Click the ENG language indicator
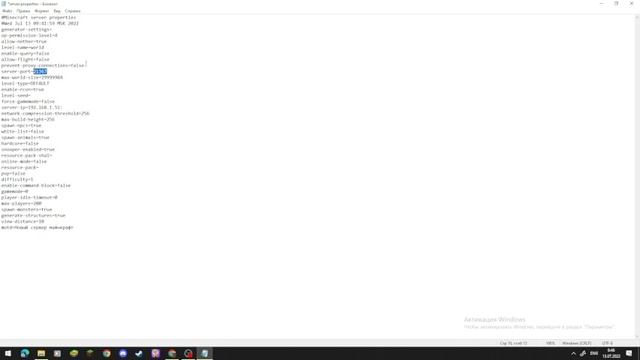Image resolution: width=640 pixels, height=360 pixels. pos(594,353)
